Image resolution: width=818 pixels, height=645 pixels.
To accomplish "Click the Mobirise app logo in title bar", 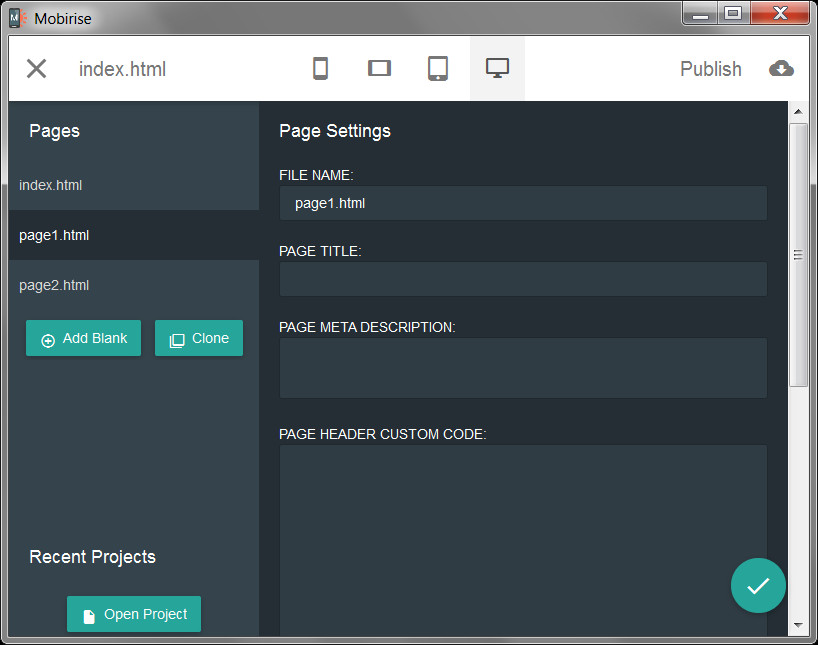I will pyautogui.click(x=17, y=18).
